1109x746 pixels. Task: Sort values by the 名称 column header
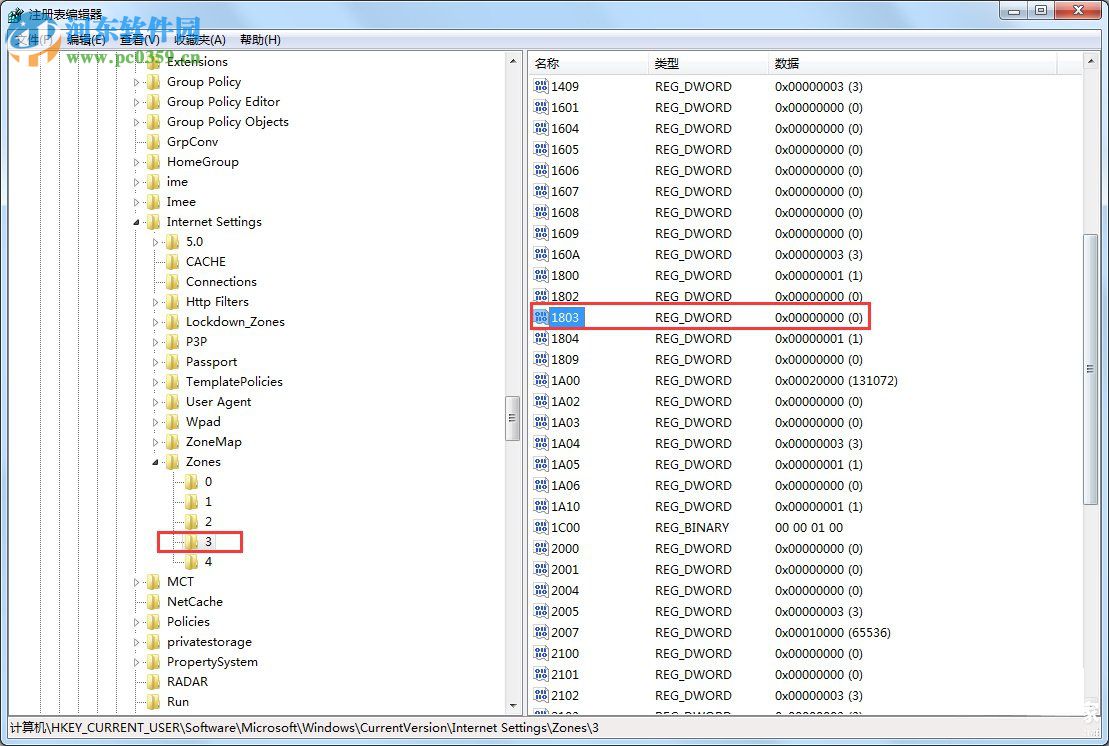coord(587,63)
